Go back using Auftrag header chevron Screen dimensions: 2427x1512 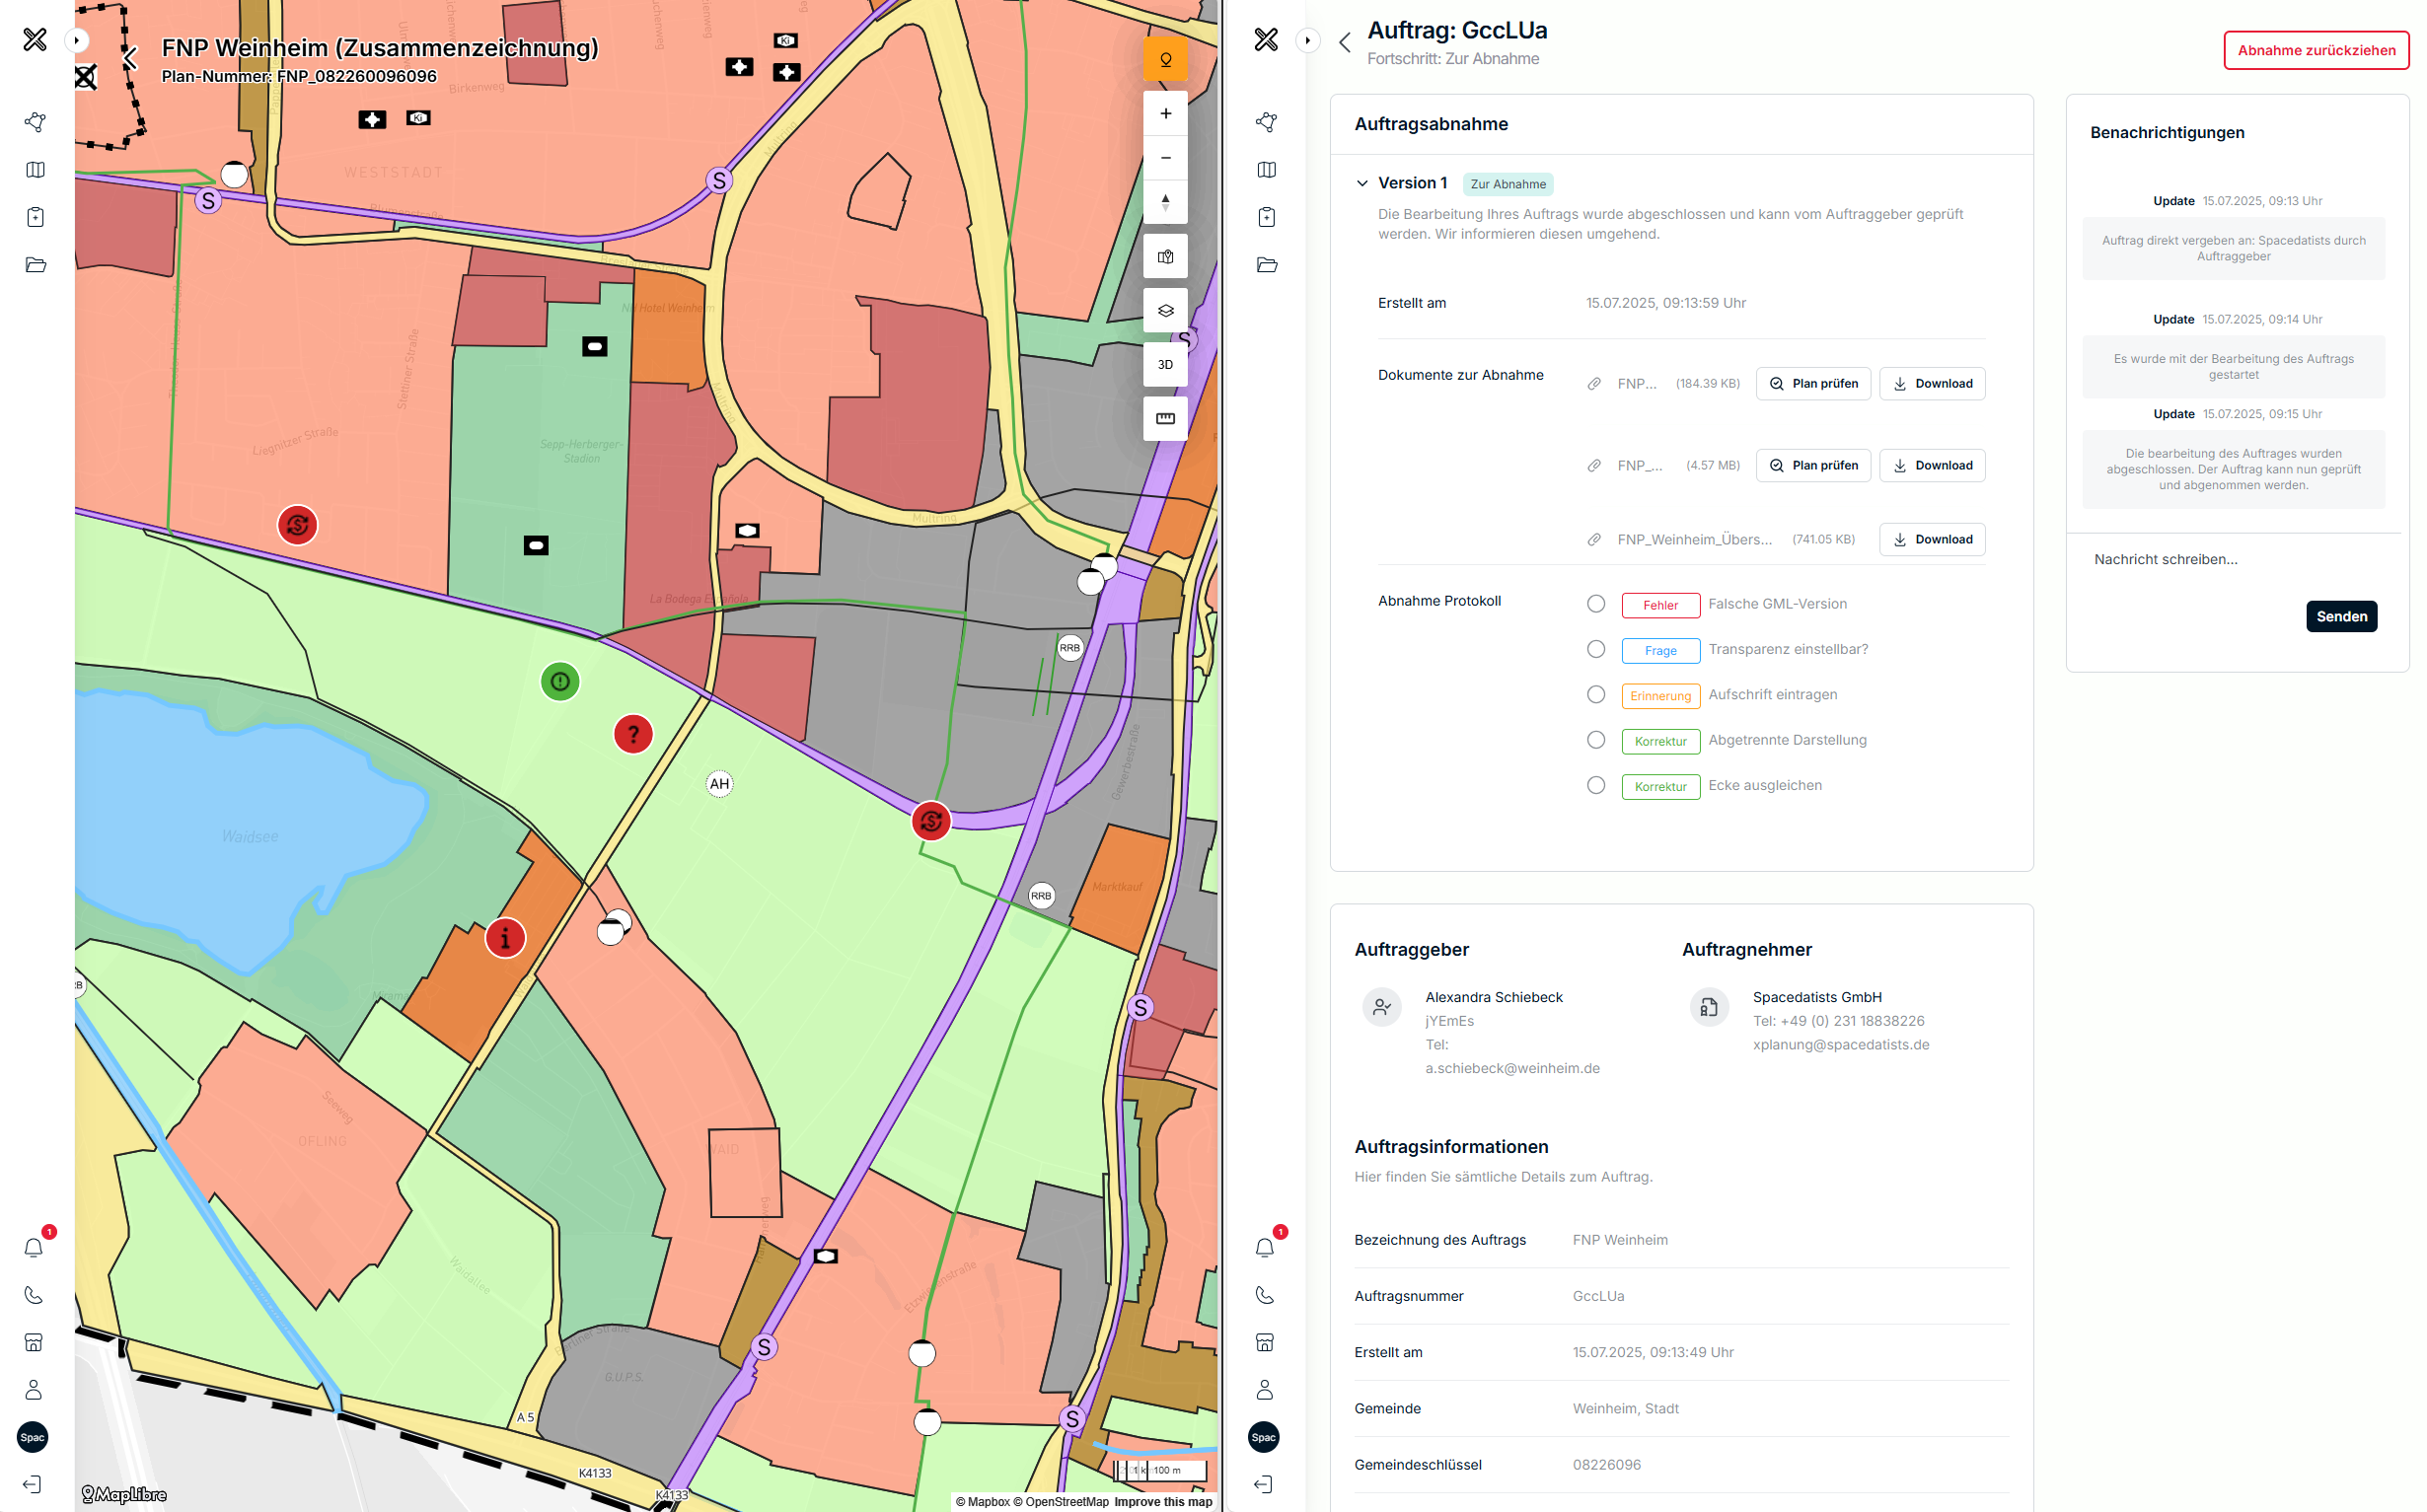pos(1345,42)
